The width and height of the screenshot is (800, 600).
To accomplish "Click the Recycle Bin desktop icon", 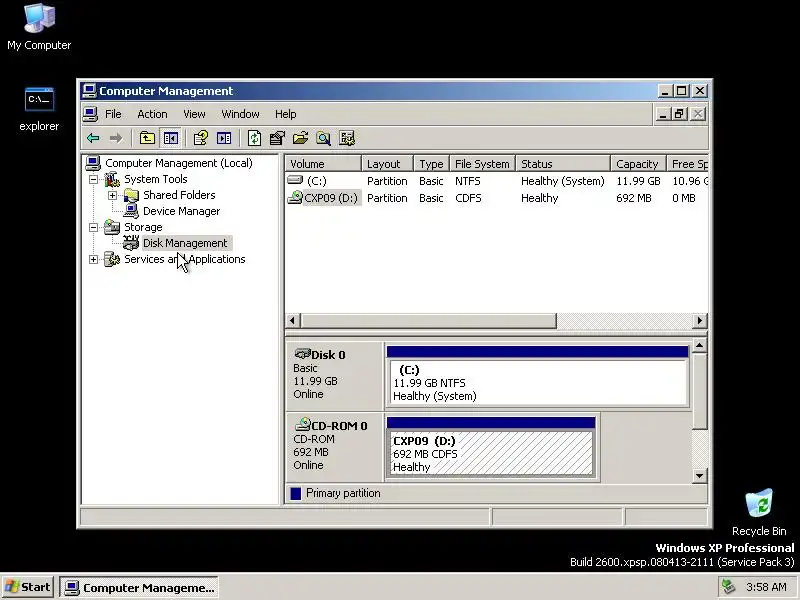I will click(x=759, y=512).
